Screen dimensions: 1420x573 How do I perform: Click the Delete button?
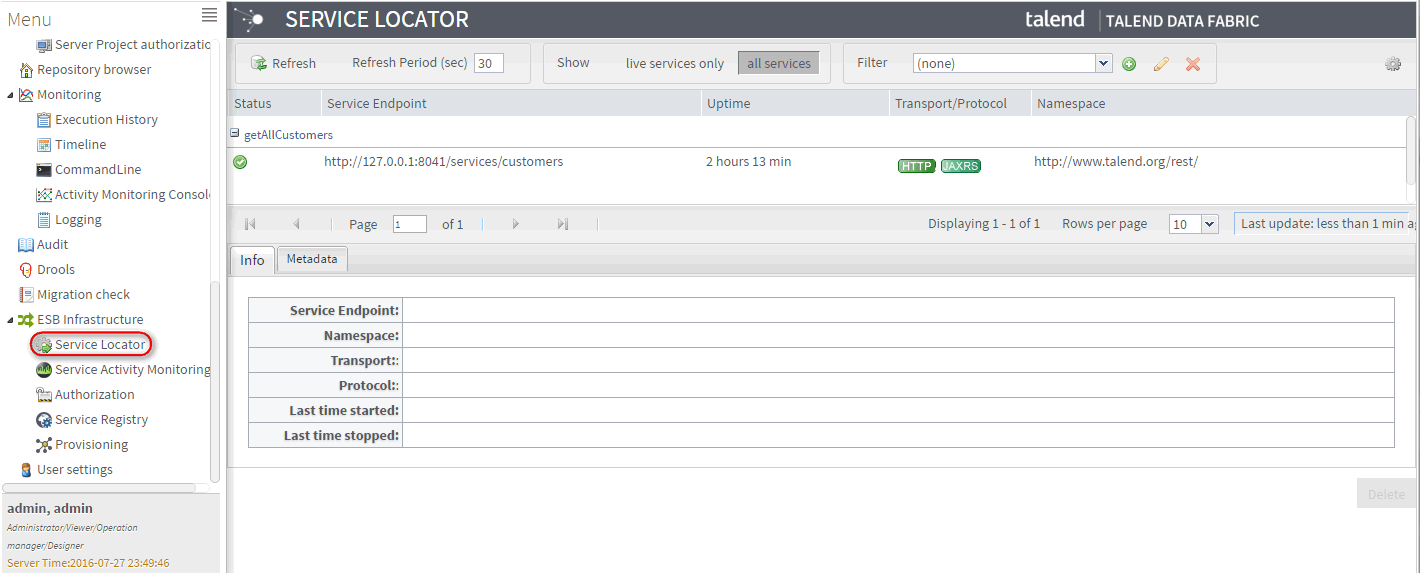[x=1386, y=493]
